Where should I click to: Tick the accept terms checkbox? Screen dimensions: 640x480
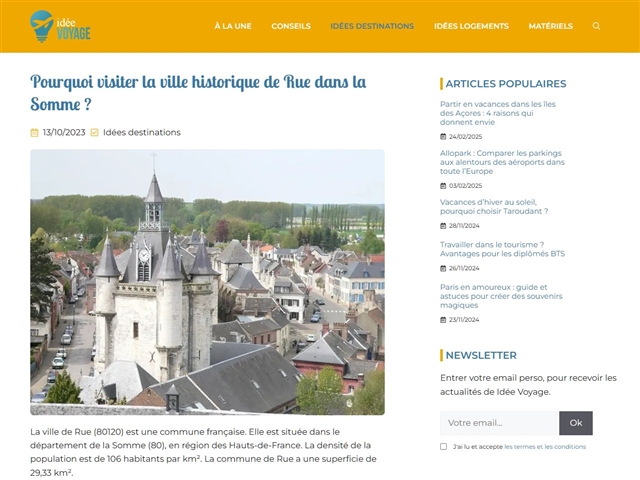[444, 447]
